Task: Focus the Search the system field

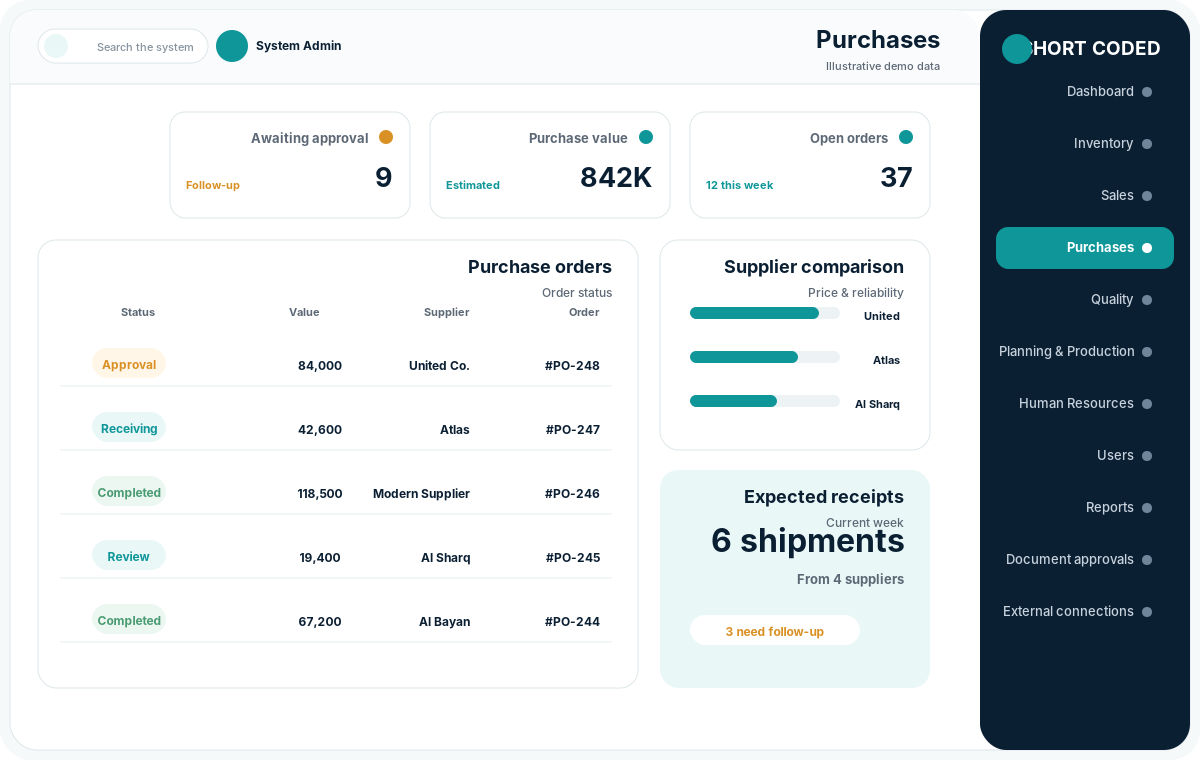Action: pos(123,46)
